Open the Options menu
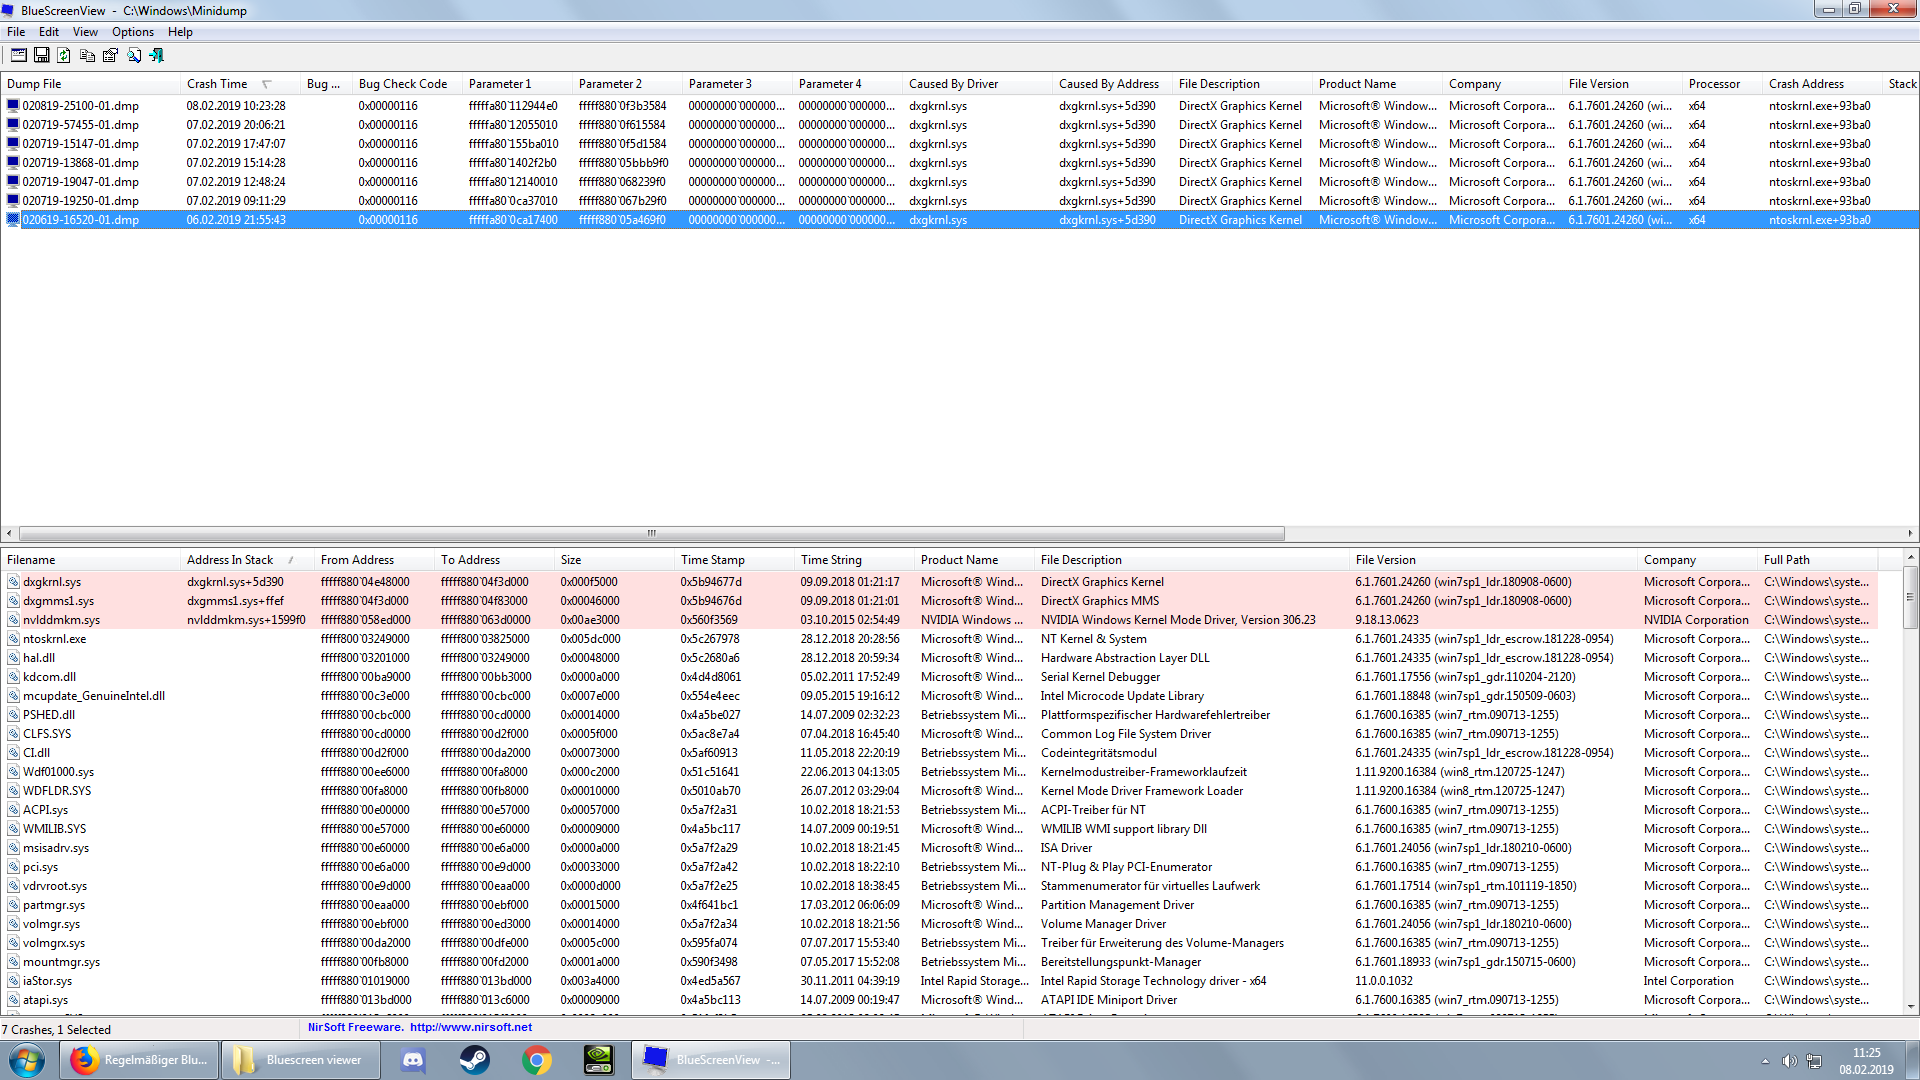 (132, 32)
